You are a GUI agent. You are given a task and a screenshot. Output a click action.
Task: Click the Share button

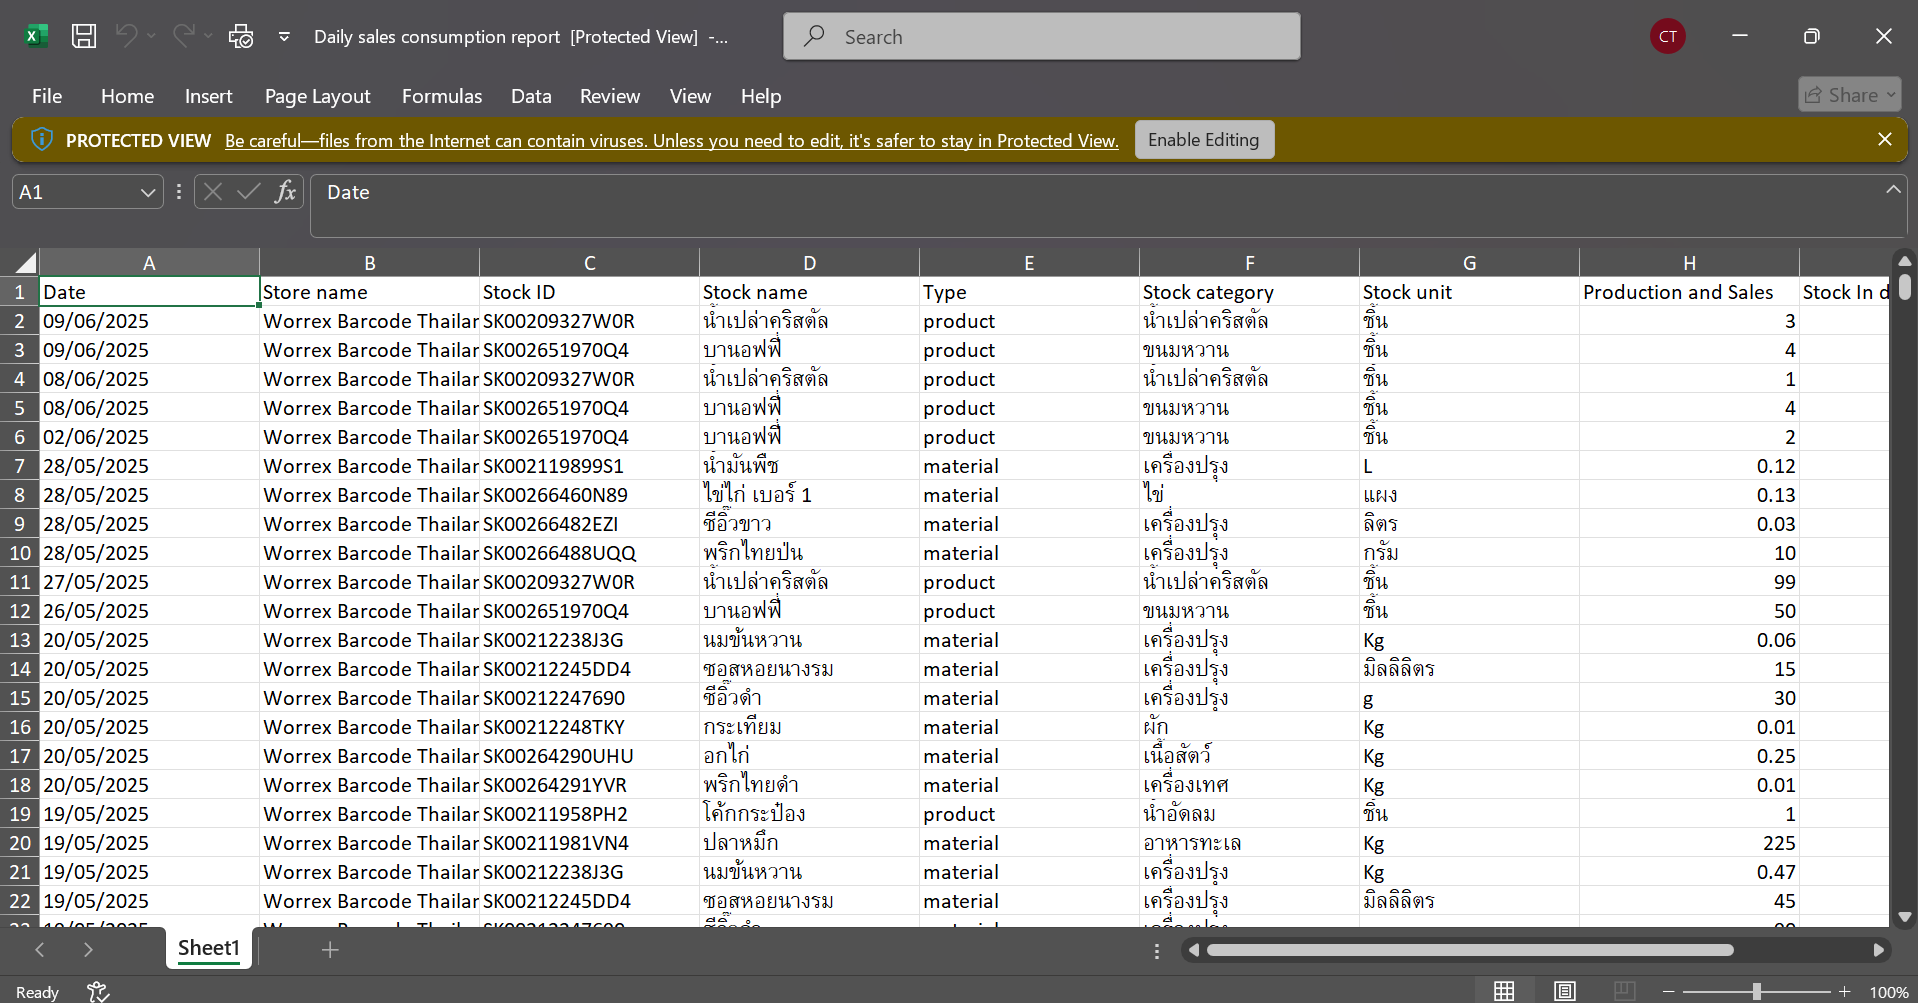(1849, 95)
